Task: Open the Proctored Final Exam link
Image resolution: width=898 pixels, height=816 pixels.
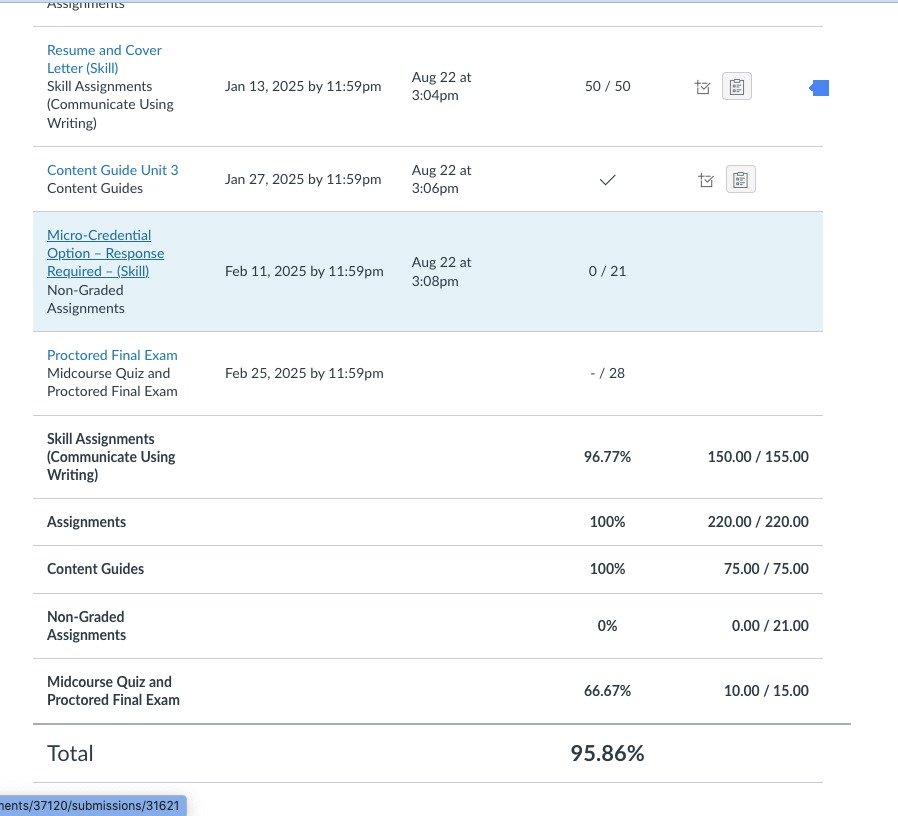Action: 112,355
